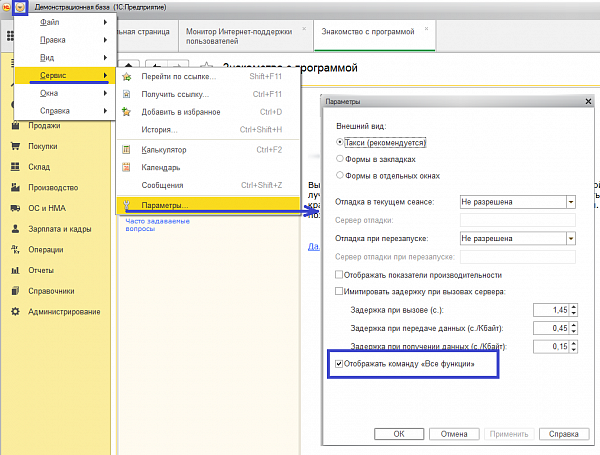
Task: Select Формы в отдельных окнах option
Action: pyautogui.click(x=339, y=175)
